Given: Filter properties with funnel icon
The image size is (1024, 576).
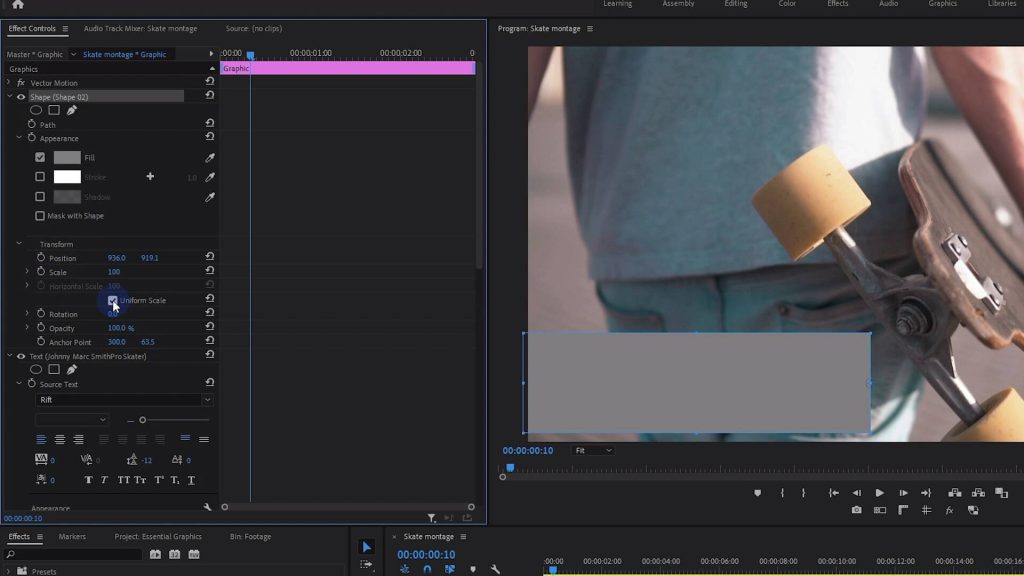Looking at the screenshot, I should (432, 518).
